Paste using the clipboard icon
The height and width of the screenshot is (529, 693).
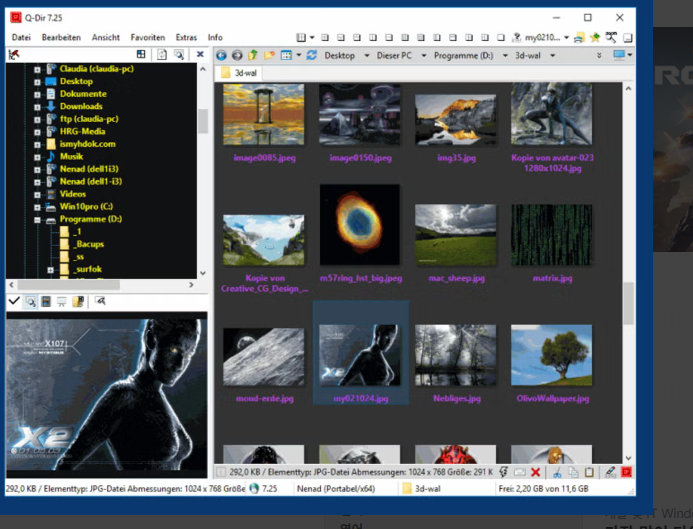coord(589,472)
